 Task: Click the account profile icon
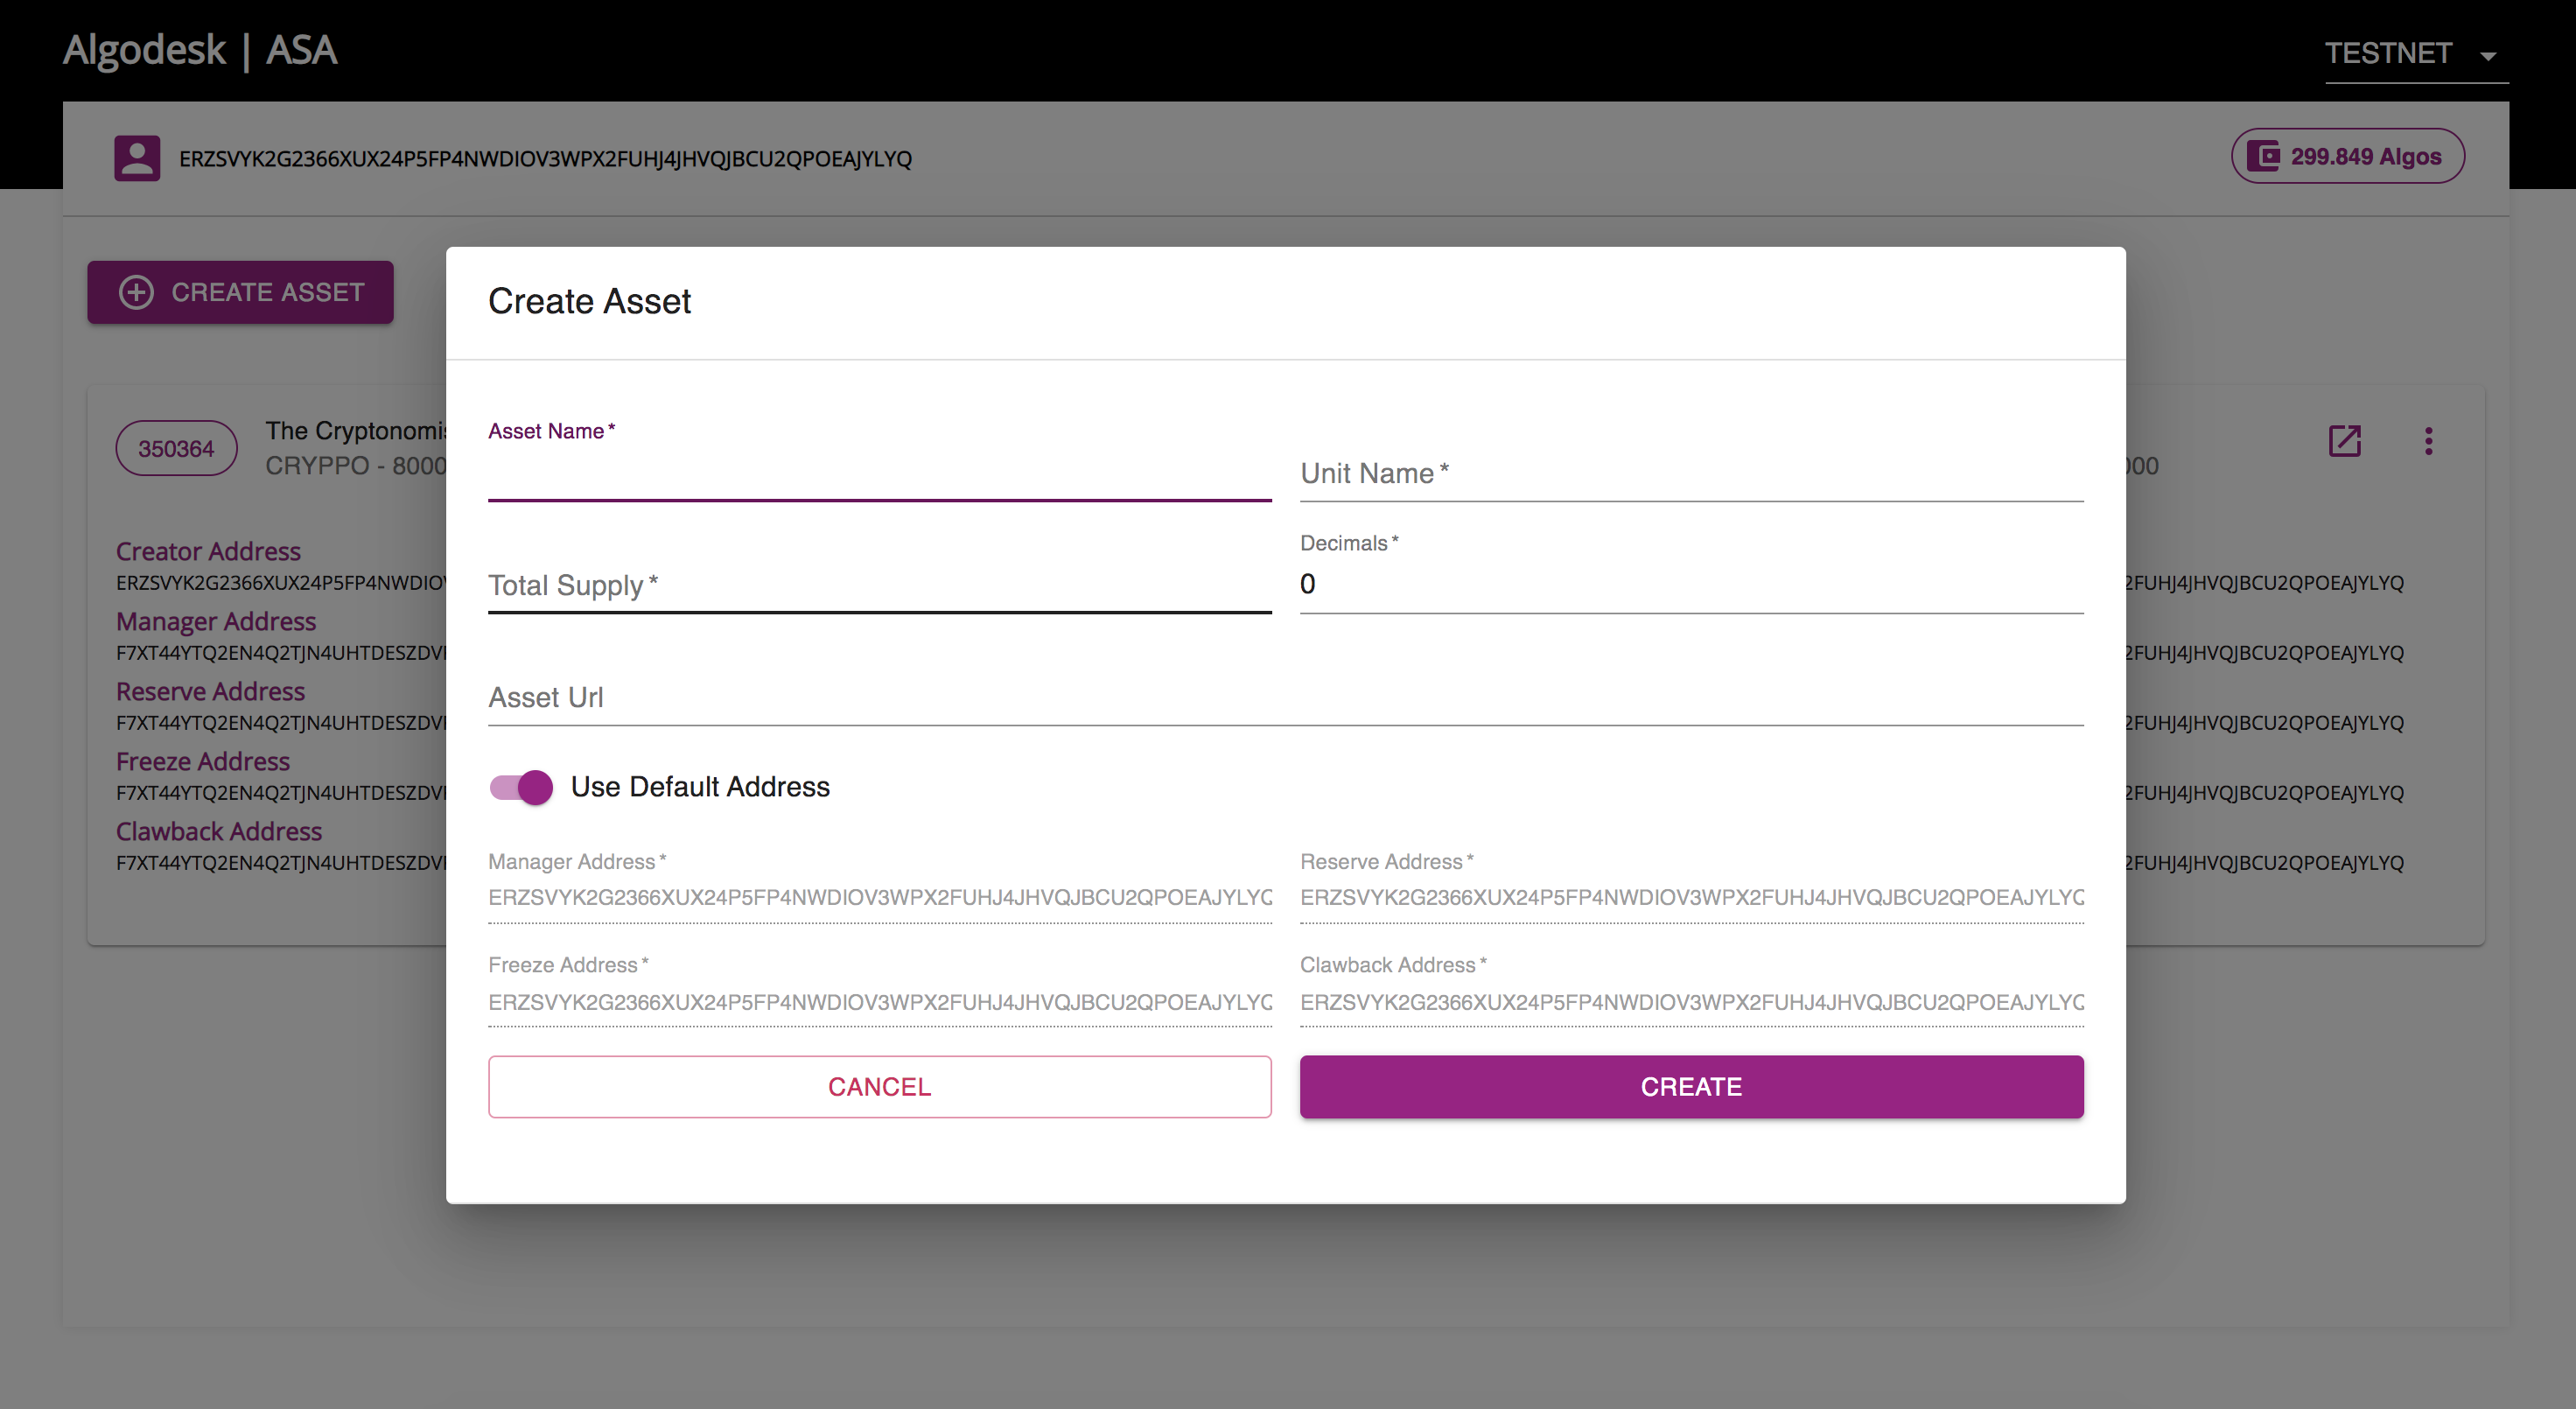coord(137,158)
